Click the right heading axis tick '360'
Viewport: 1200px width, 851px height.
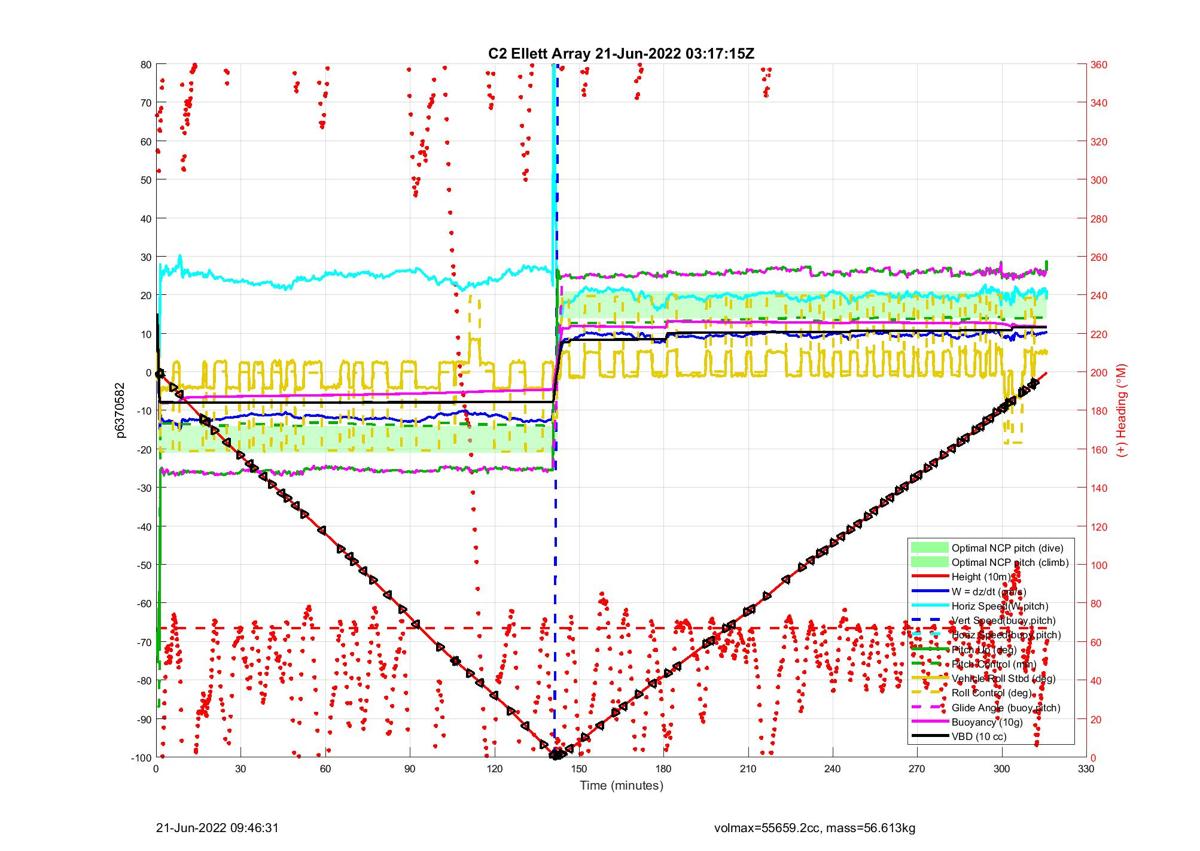1101,65
